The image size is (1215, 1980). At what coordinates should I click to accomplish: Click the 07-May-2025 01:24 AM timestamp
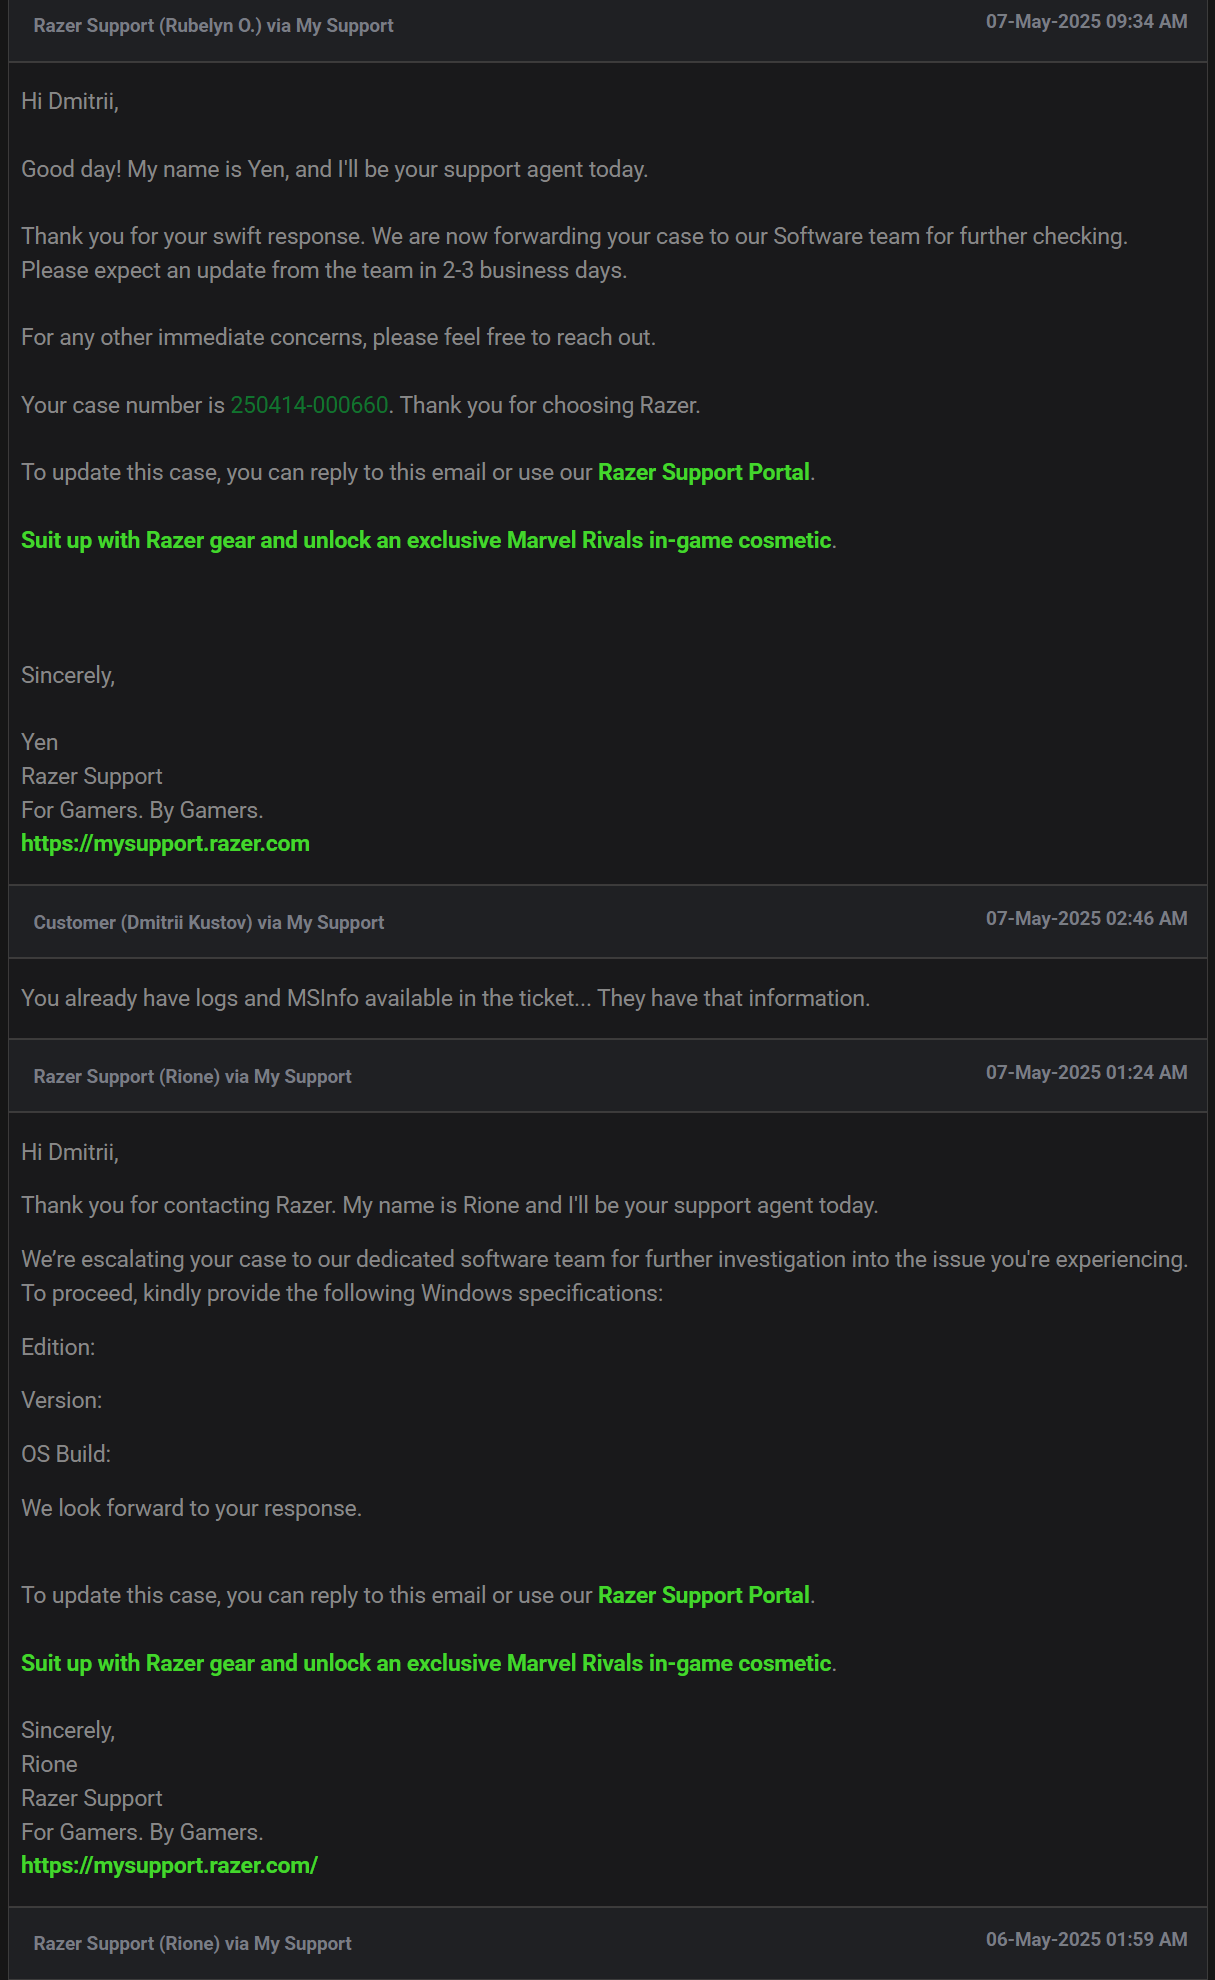[x=1087, y=1072]
